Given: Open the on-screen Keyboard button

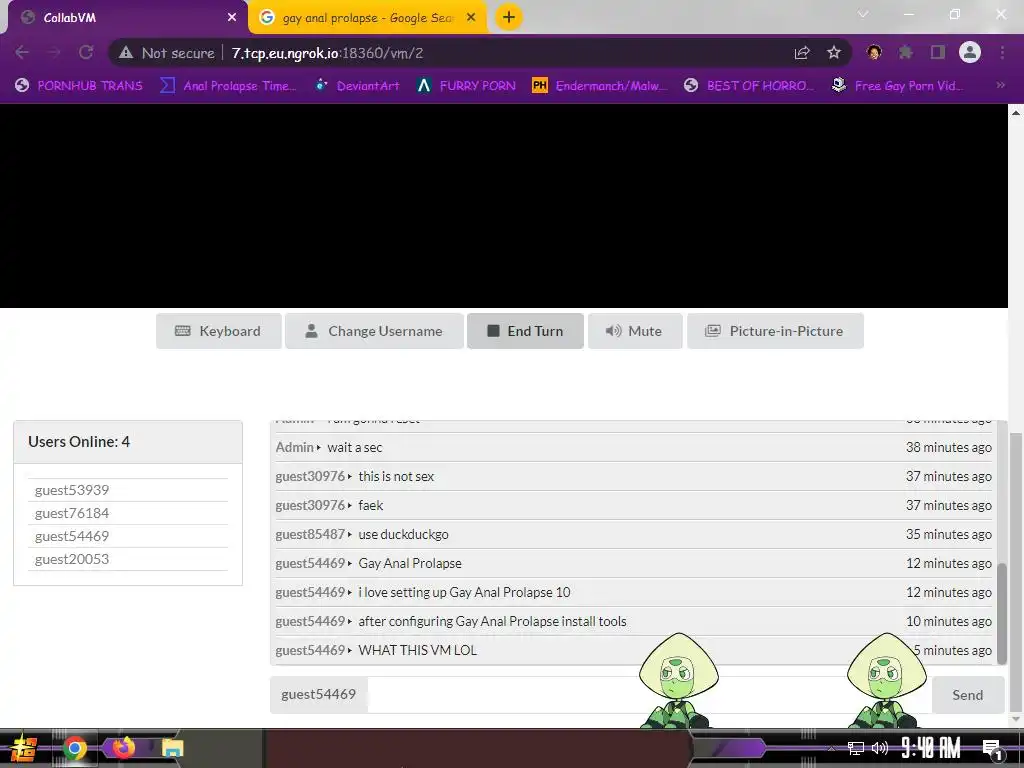Looking at the screenshot, I should click(219, 331).
